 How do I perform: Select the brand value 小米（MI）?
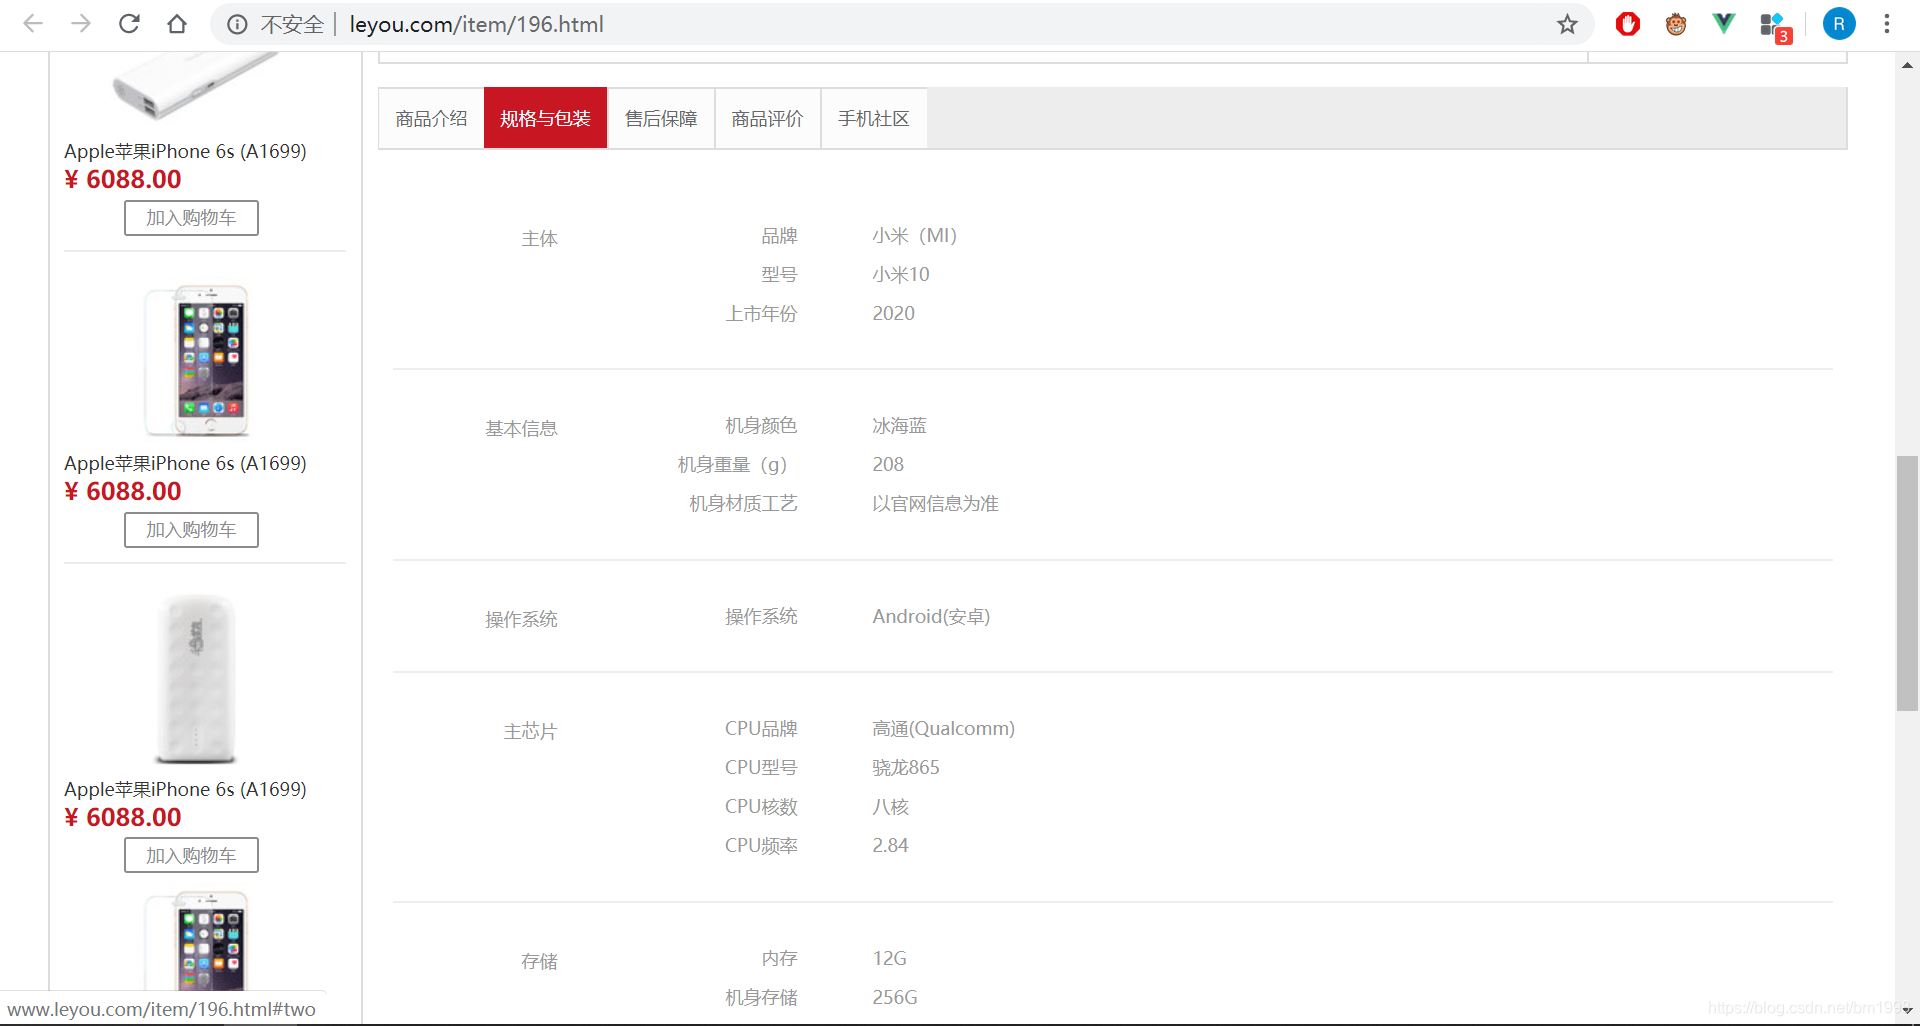click(914, 236)
